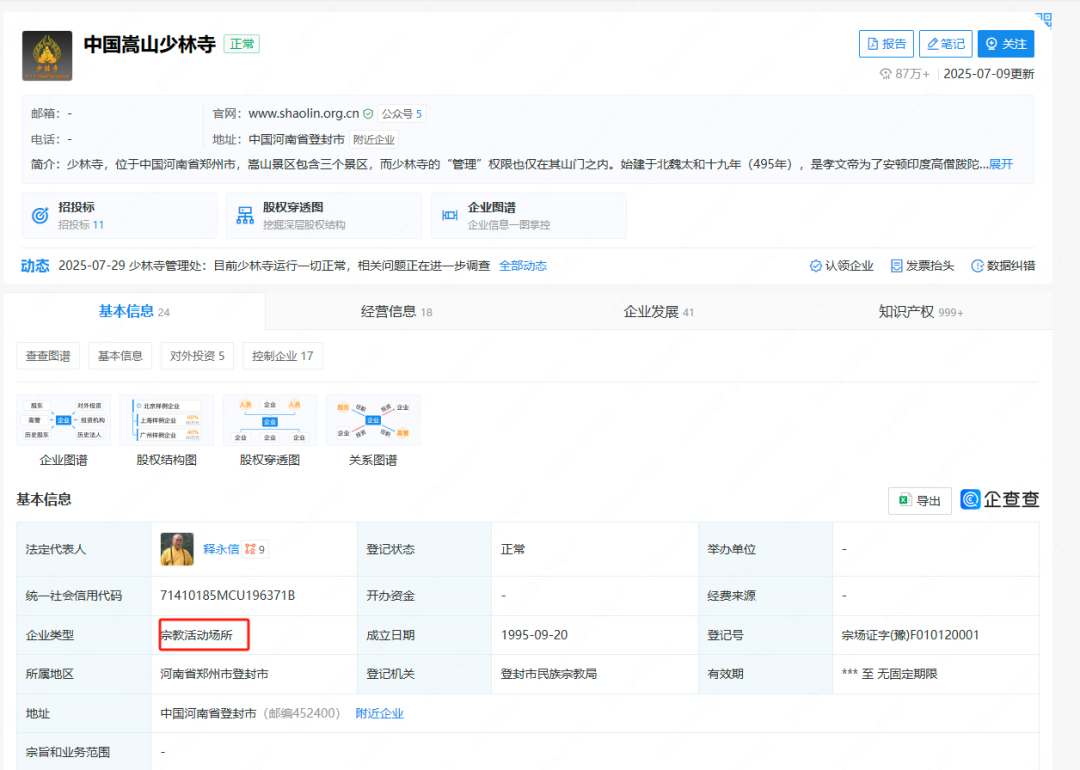Open 全部动态 link
The width and height of the screenshot is (1080, 770).
pyautogui.click(x=523, y=266)
